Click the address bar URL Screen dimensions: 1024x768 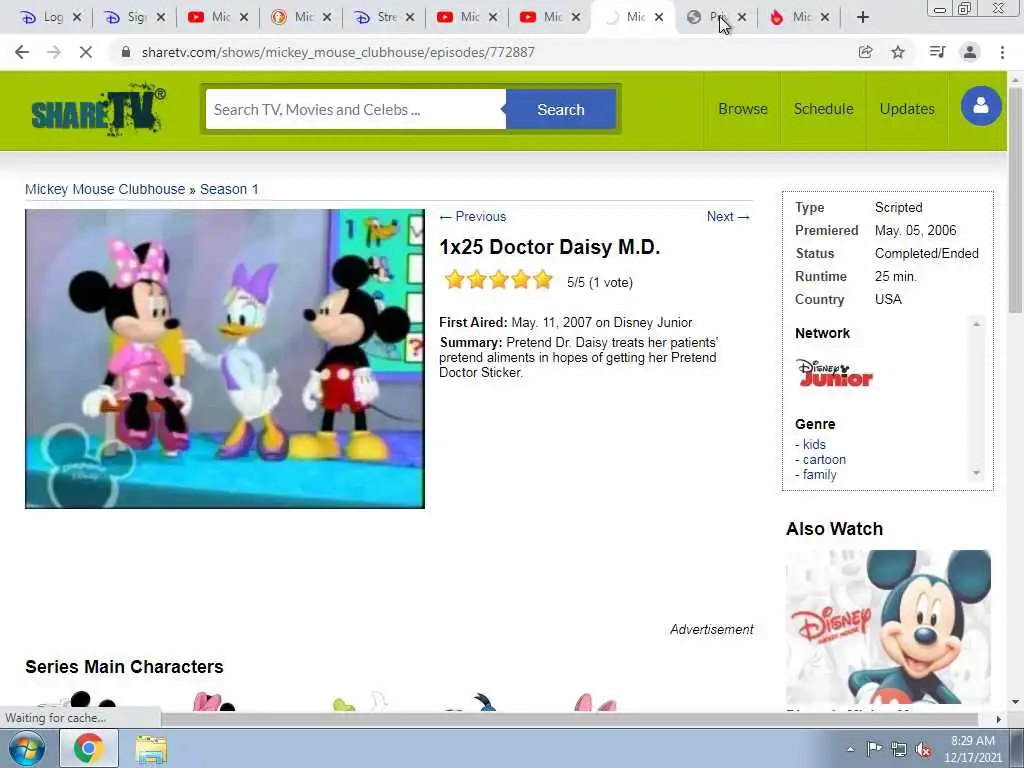tap(338, 52)
